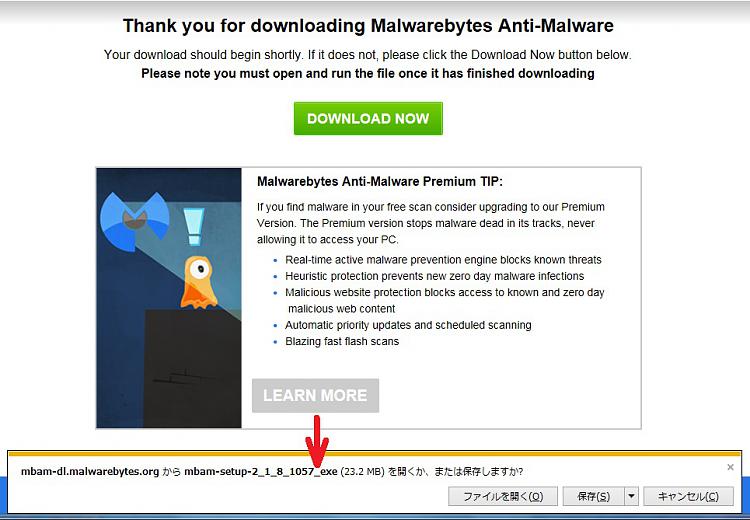Click the Real-time active malware prevention bullet
Screen dimensions: 750x520
(x=443, y=260)
